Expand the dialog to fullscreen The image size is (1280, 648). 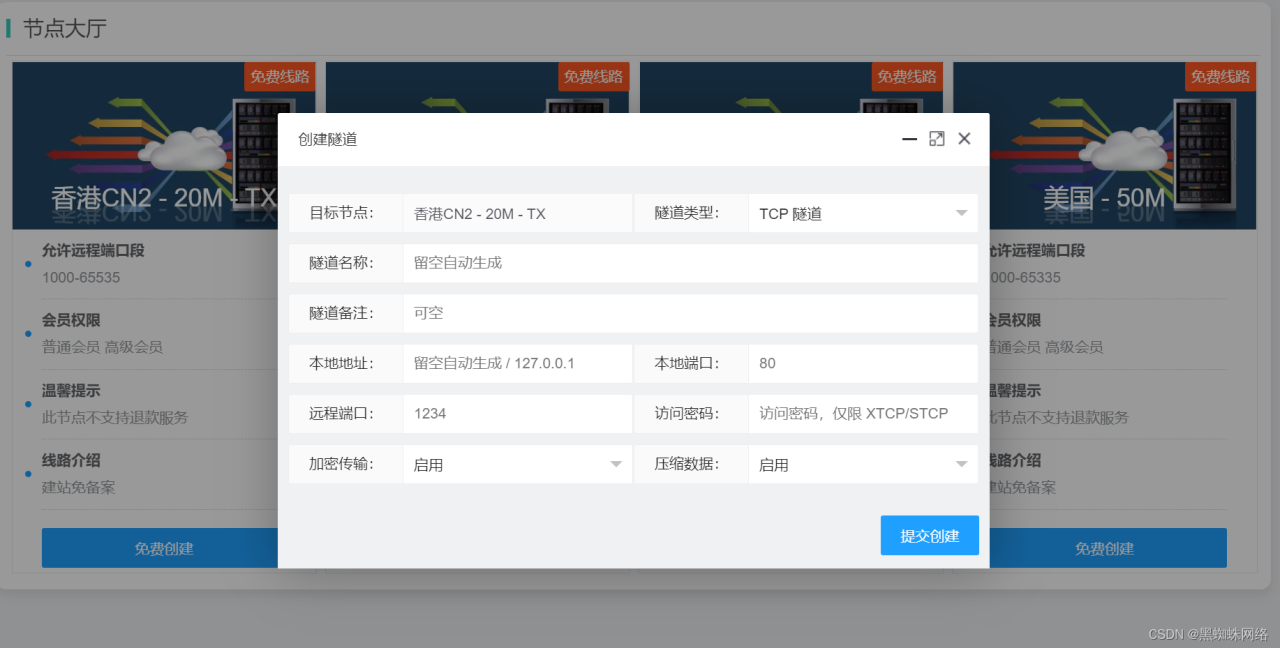coord(936,138)
